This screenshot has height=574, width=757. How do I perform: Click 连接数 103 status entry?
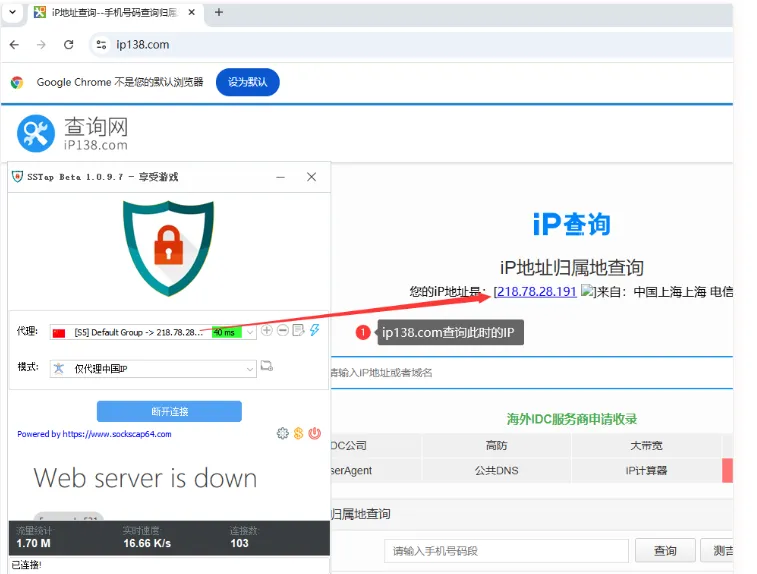click(x=243, y=537)
